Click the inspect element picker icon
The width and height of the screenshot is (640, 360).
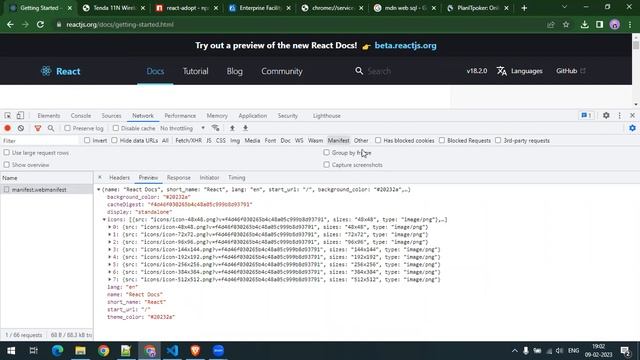(8, 116)
